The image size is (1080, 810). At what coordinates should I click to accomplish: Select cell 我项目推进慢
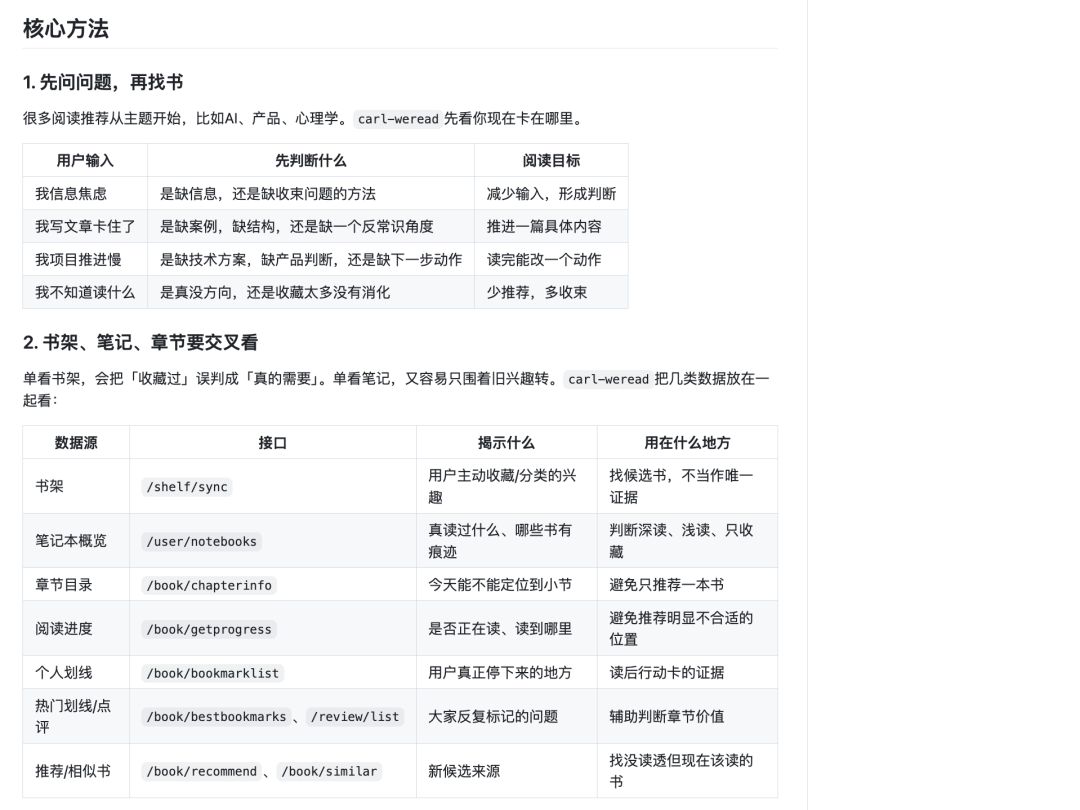coord(85,260)
